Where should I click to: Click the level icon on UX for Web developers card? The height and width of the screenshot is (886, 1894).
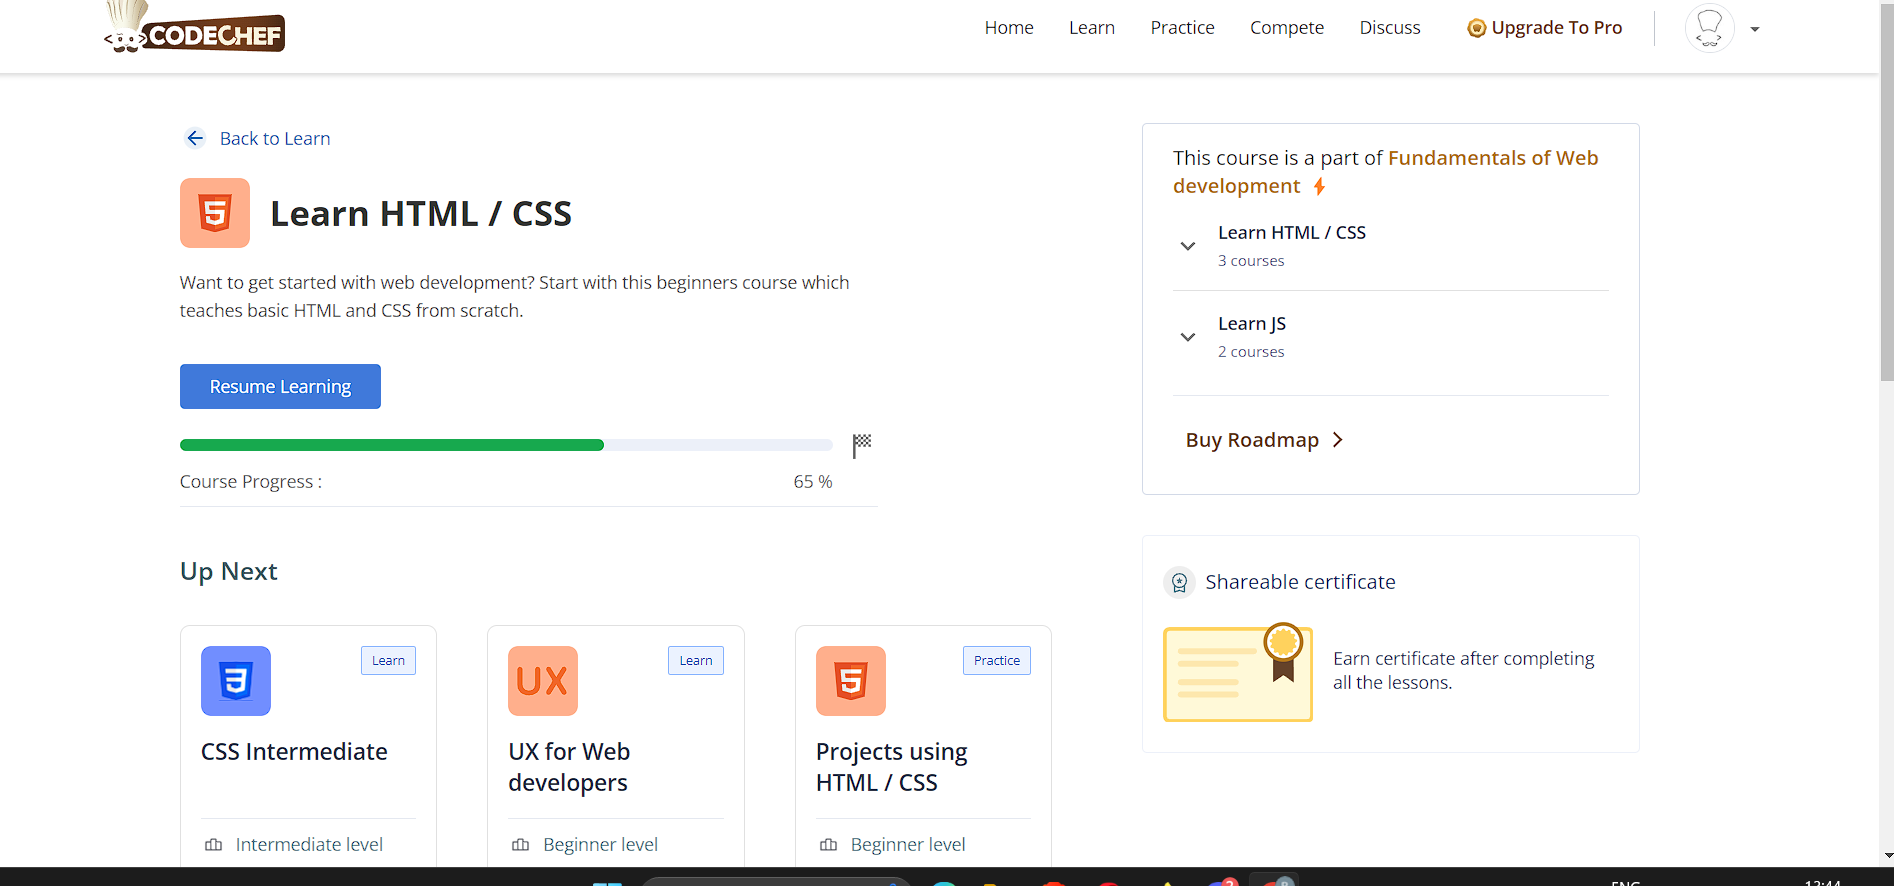[x=520, y=845]
